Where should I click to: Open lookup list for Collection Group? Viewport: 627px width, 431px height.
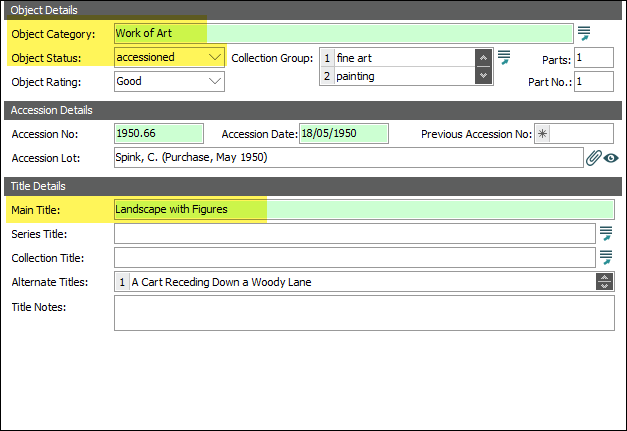505,57
